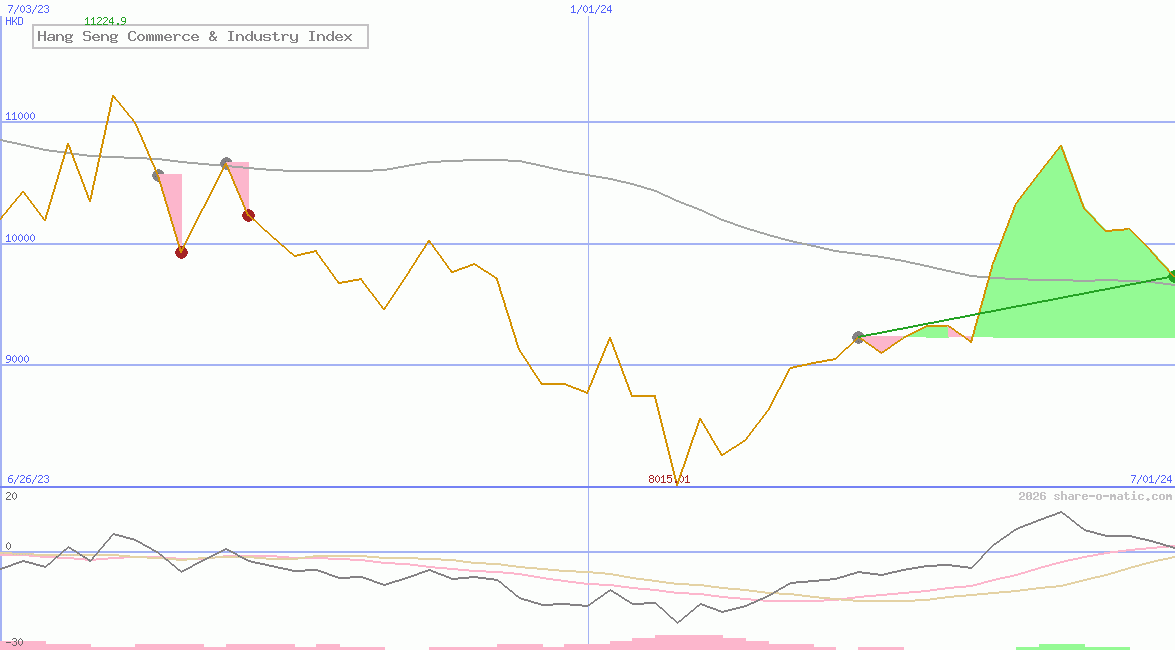
Task: Click the green marker ending the trendline
Action: click(x=1171, y=277)
